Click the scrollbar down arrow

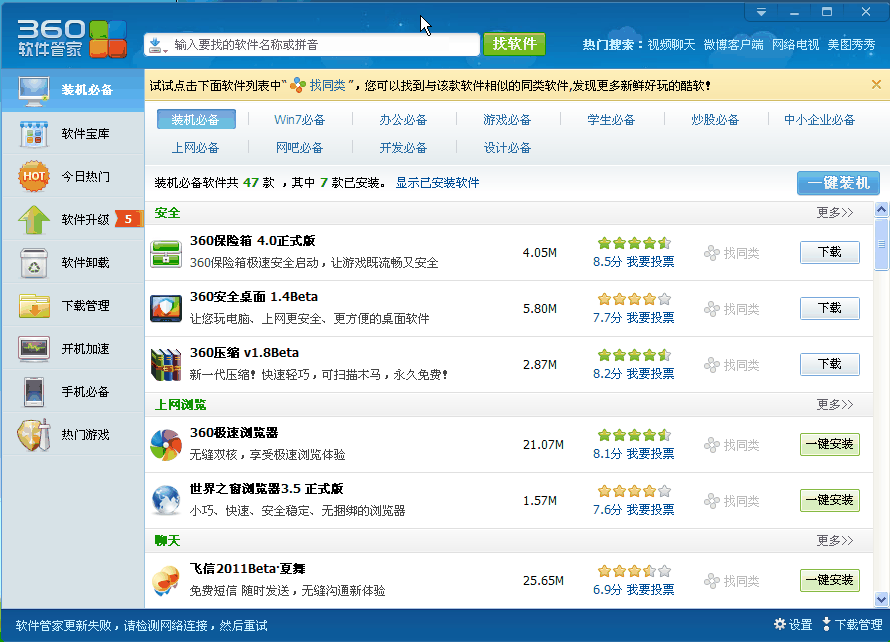(x=881, y=599)
